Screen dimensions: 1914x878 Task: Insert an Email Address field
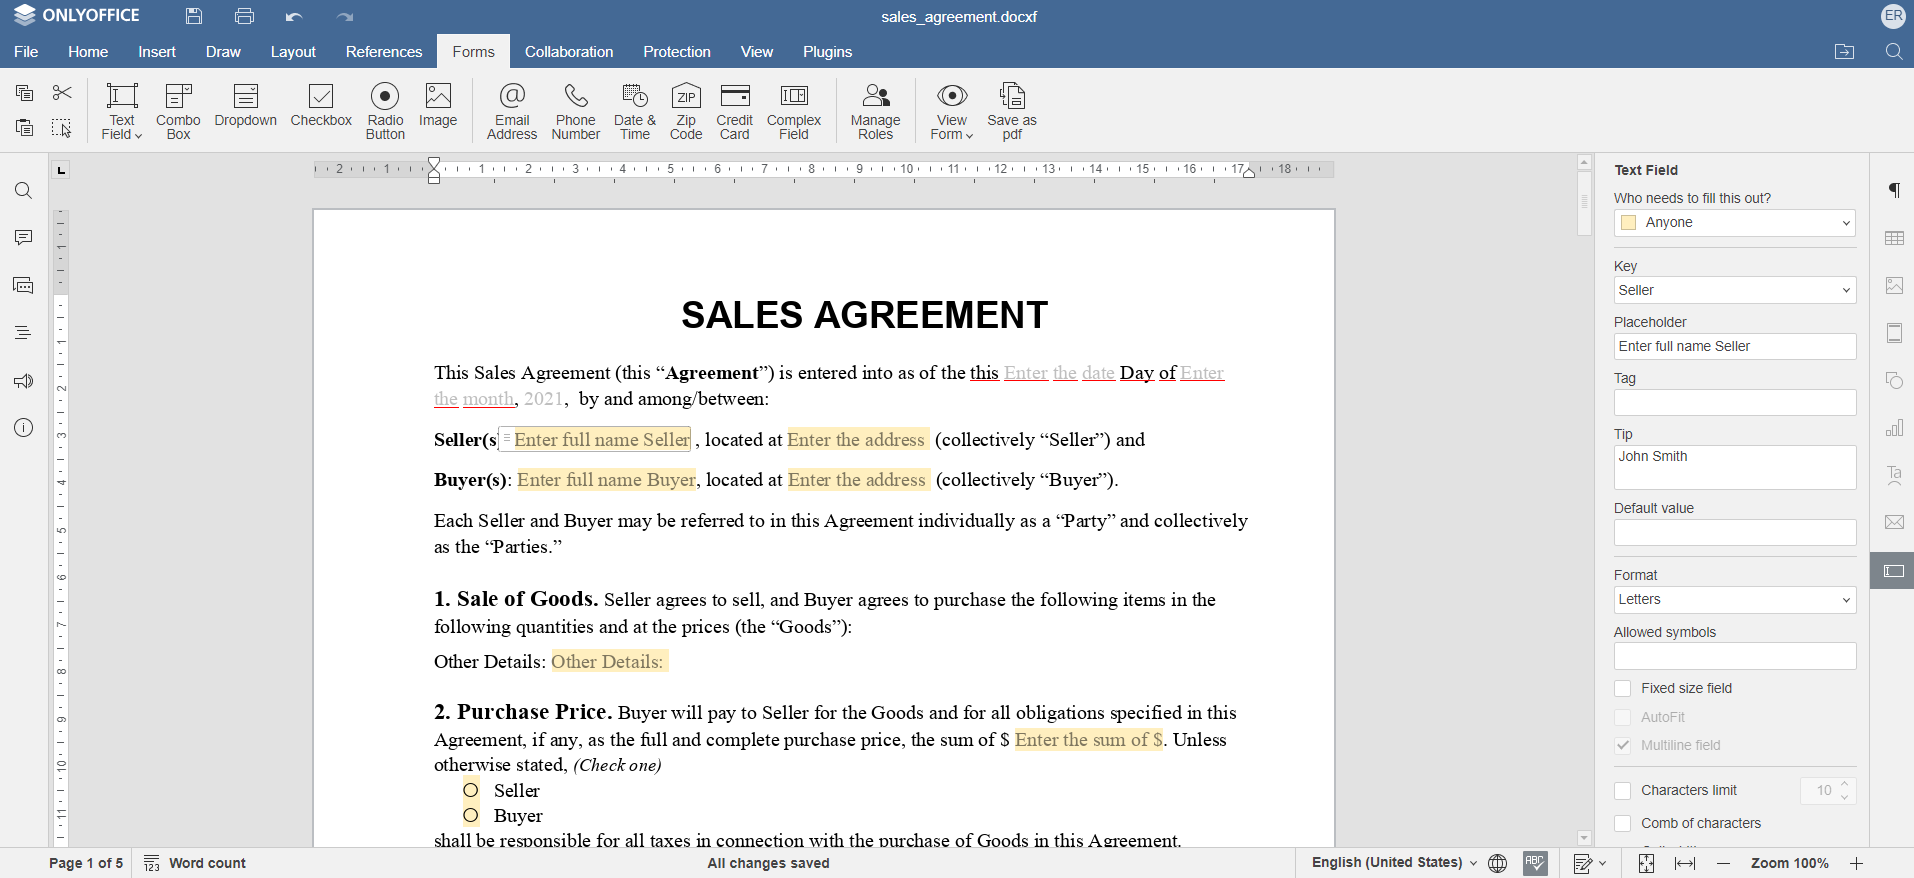click(512, 110)
